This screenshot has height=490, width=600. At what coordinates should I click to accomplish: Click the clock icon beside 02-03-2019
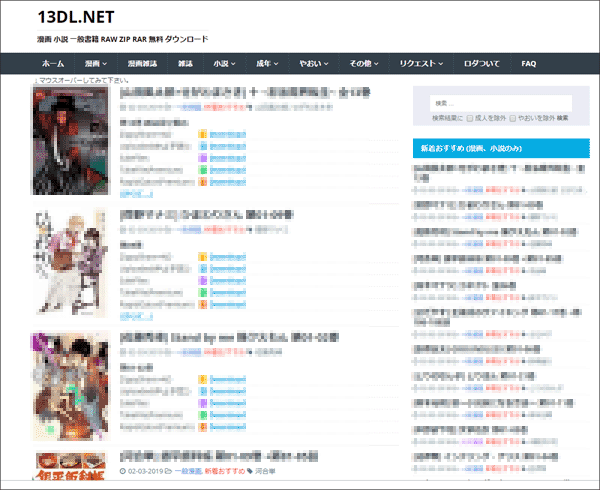(123, 471)
